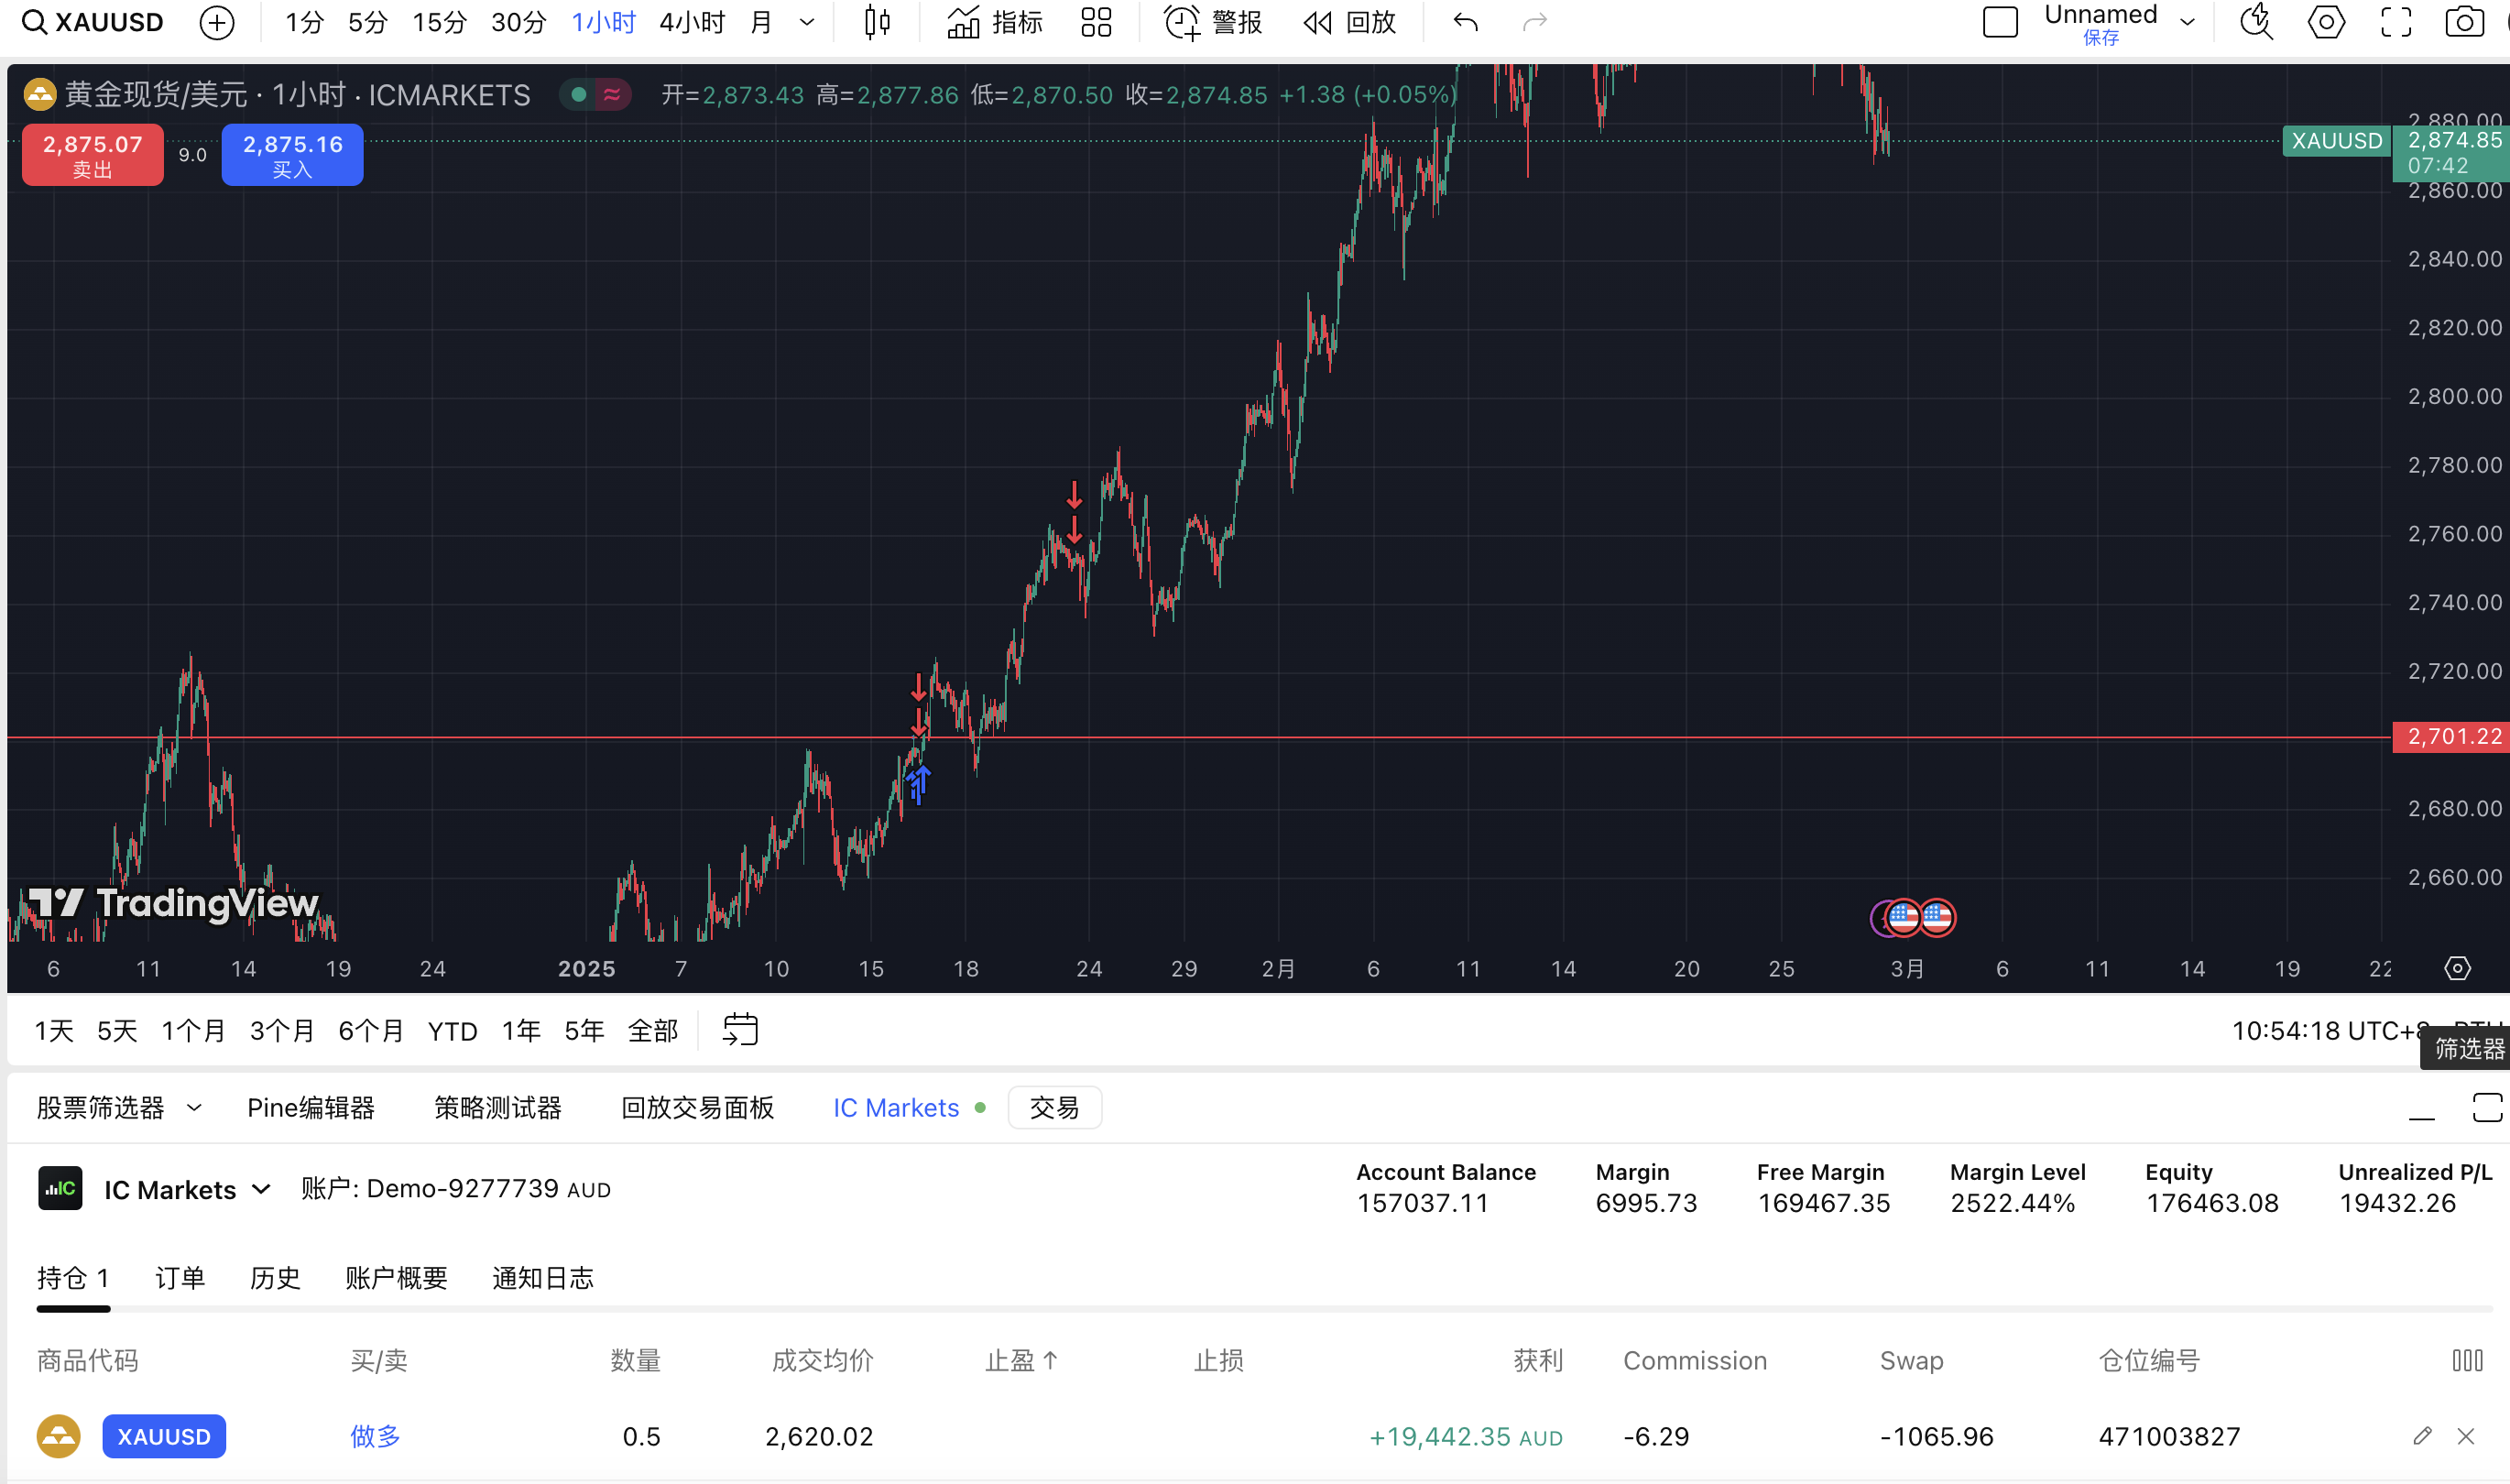The image size is (2510, 1484).
Task: Open the Unnamed layout dropdown
Action: click(2187, 22)
